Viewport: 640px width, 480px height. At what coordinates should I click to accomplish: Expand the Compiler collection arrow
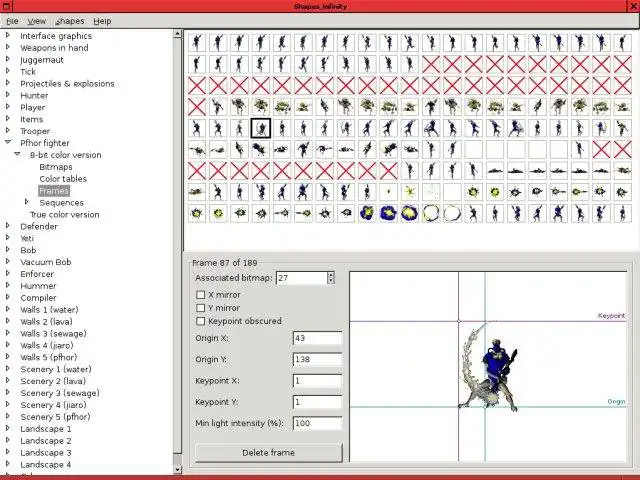(x=7, y=298)
